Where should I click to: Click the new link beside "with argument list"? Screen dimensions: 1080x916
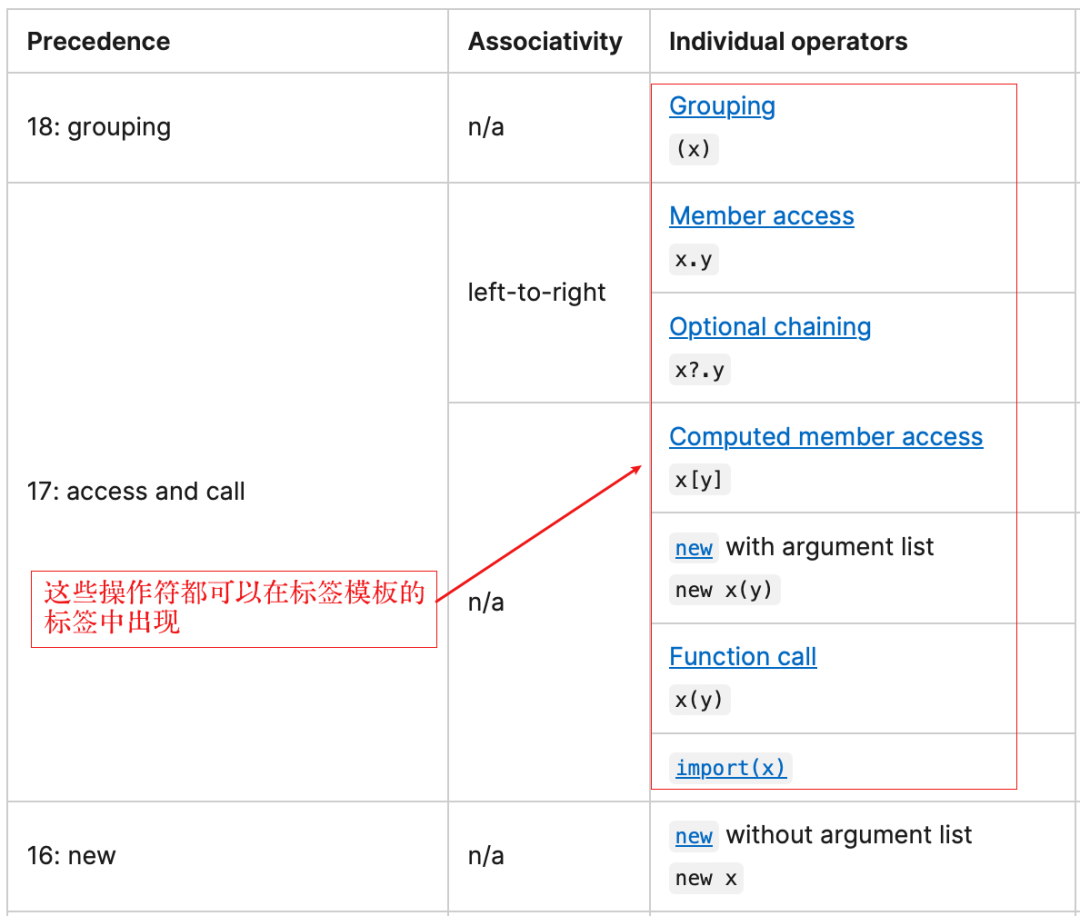pyautogui.click(x=694, y=548)
